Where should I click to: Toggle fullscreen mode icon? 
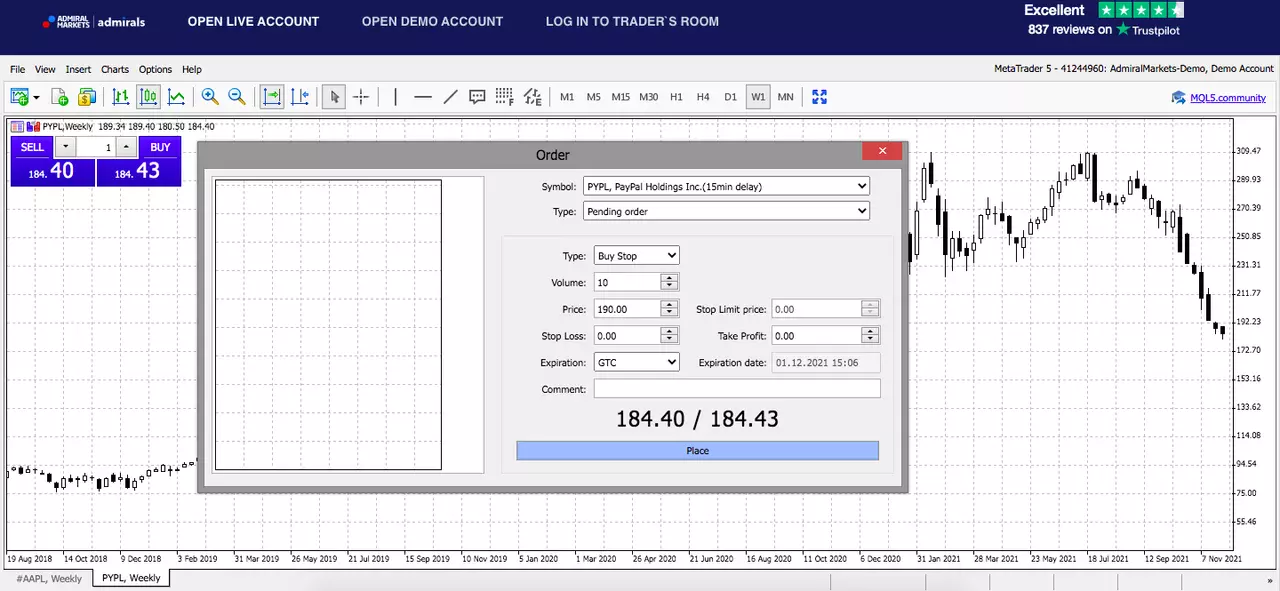tap(820, 97)
